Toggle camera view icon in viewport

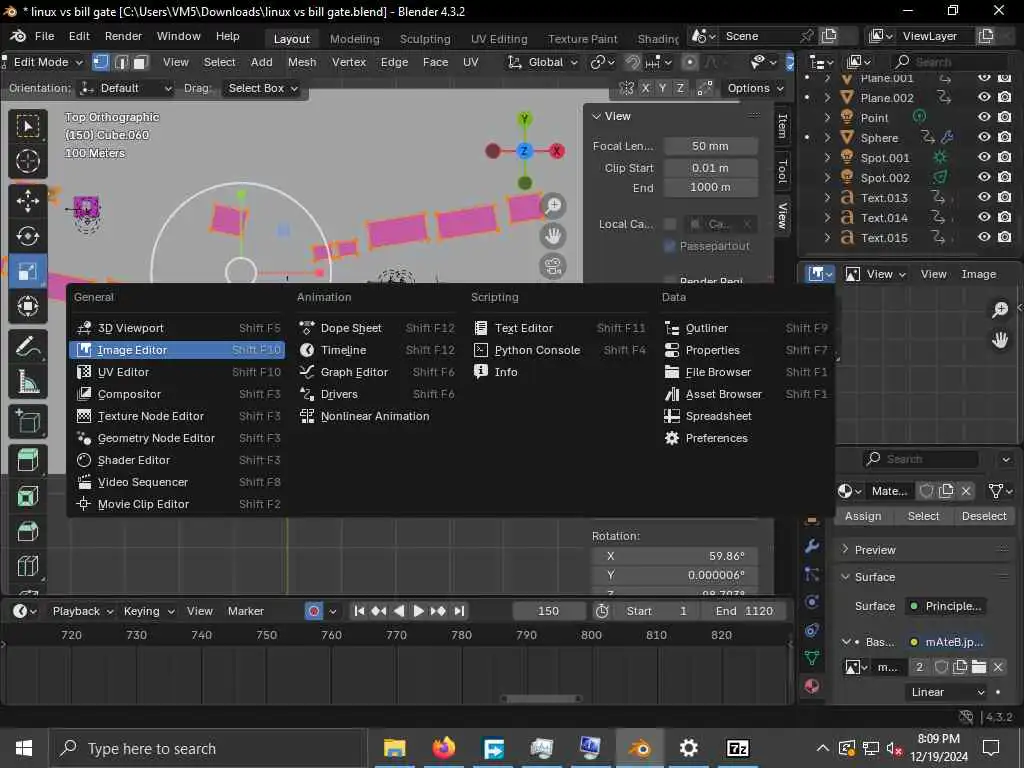point(553,266)
